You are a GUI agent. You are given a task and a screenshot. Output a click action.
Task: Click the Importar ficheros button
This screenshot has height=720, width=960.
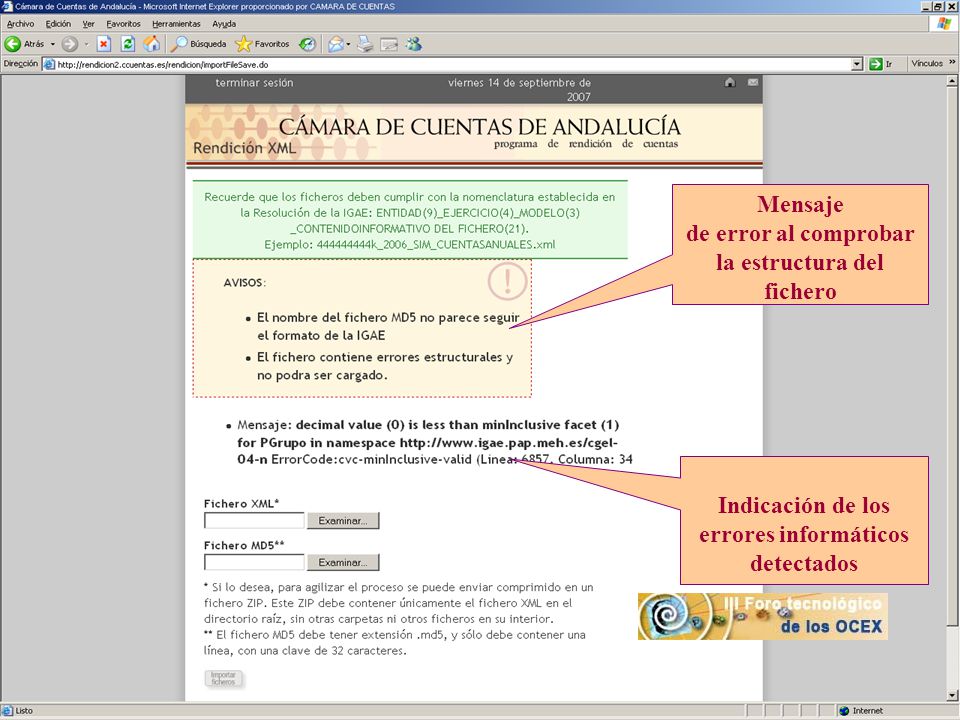point(223,678)
